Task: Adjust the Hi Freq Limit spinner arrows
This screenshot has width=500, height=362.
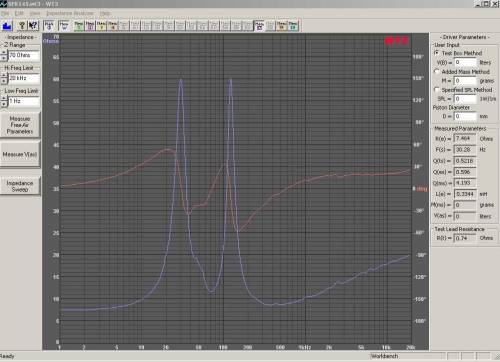Action: (x=4, y=78)
